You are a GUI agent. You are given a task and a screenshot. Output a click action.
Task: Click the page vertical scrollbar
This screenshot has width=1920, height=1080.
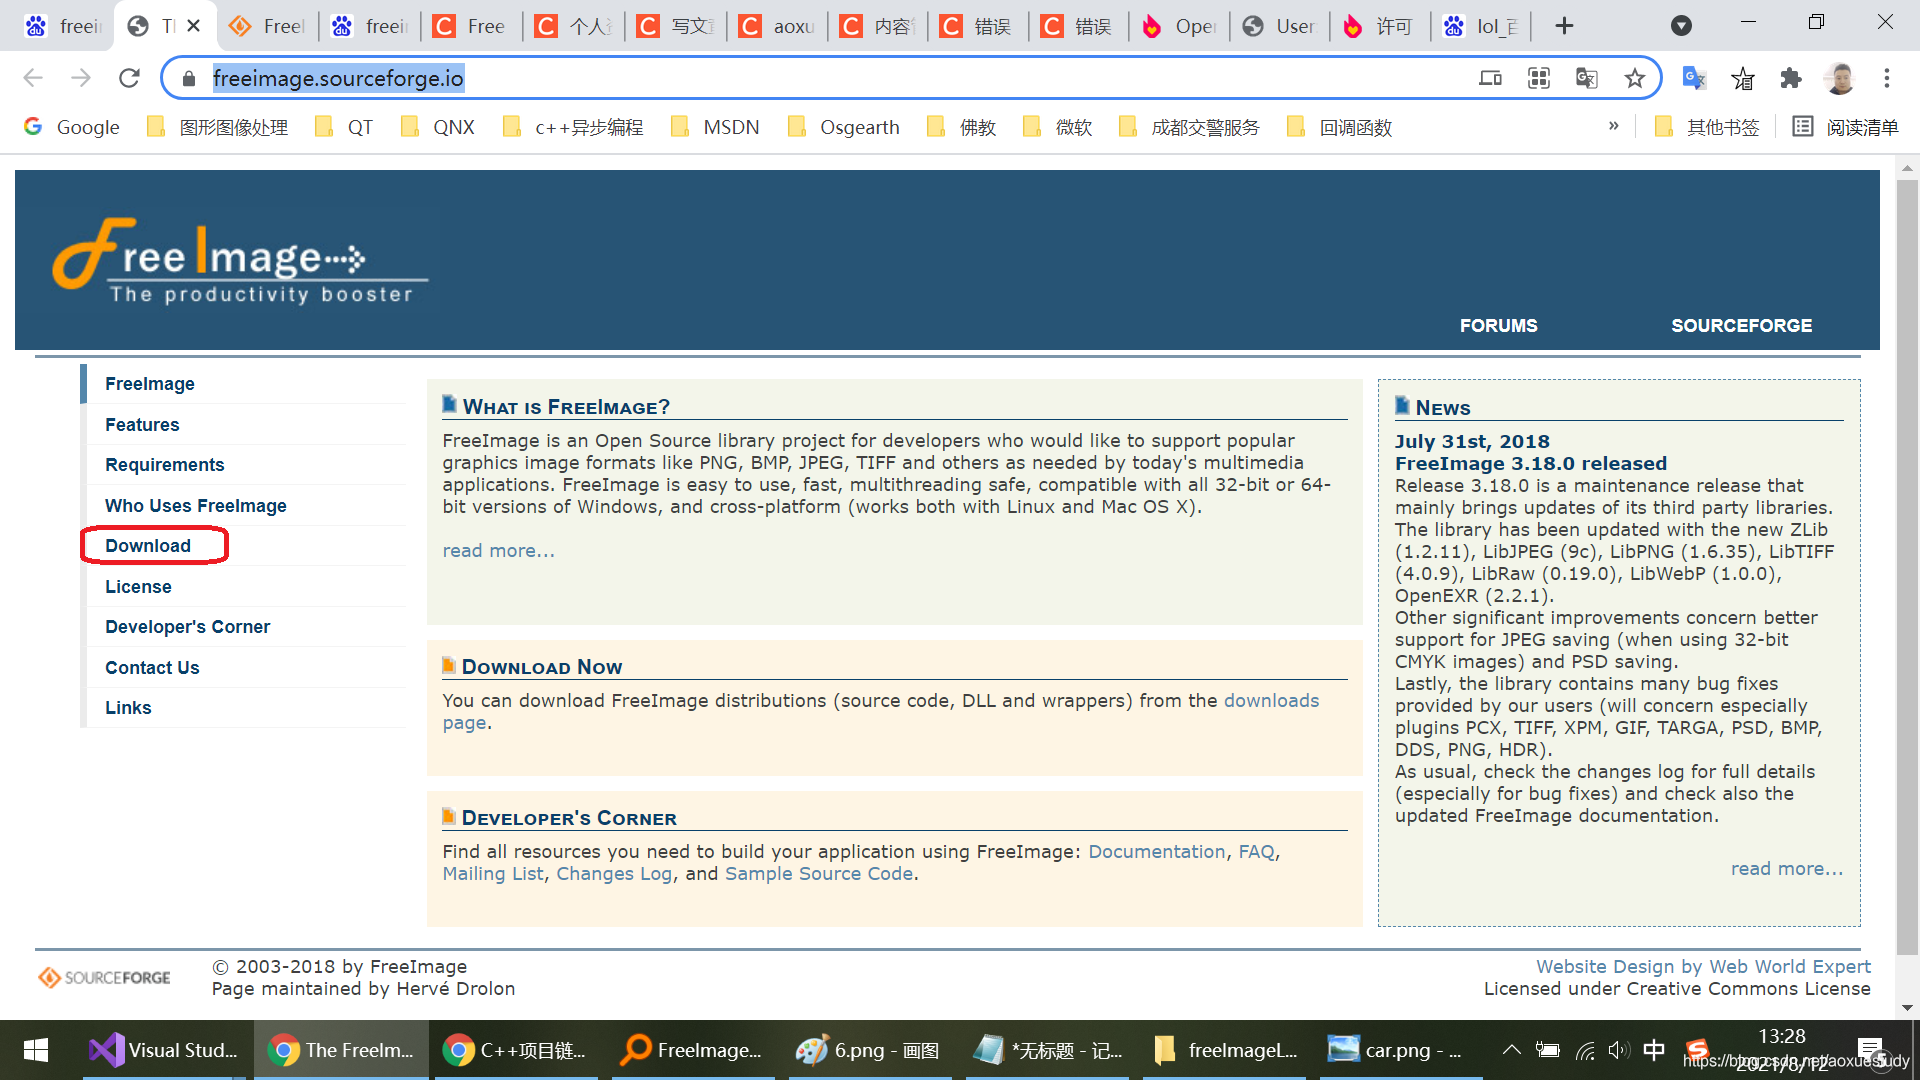(1907, 560)
